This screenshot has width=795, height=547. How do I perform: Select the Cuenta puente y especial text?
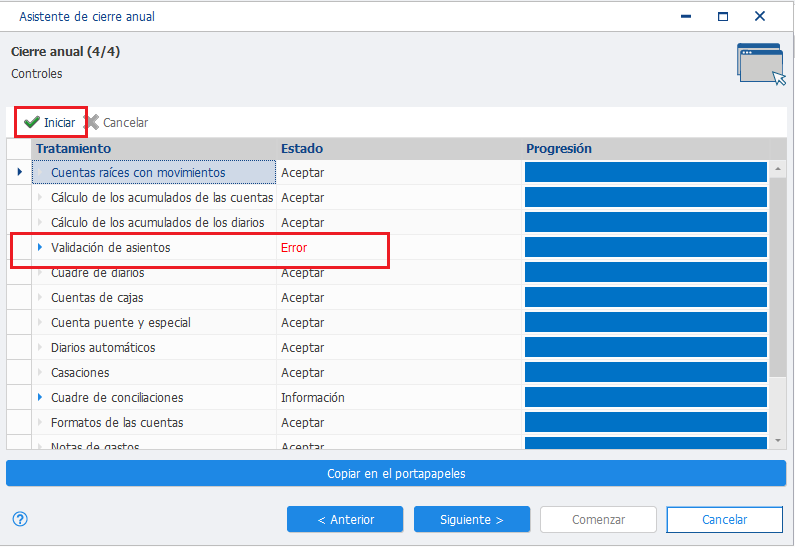tap(121, 322)
